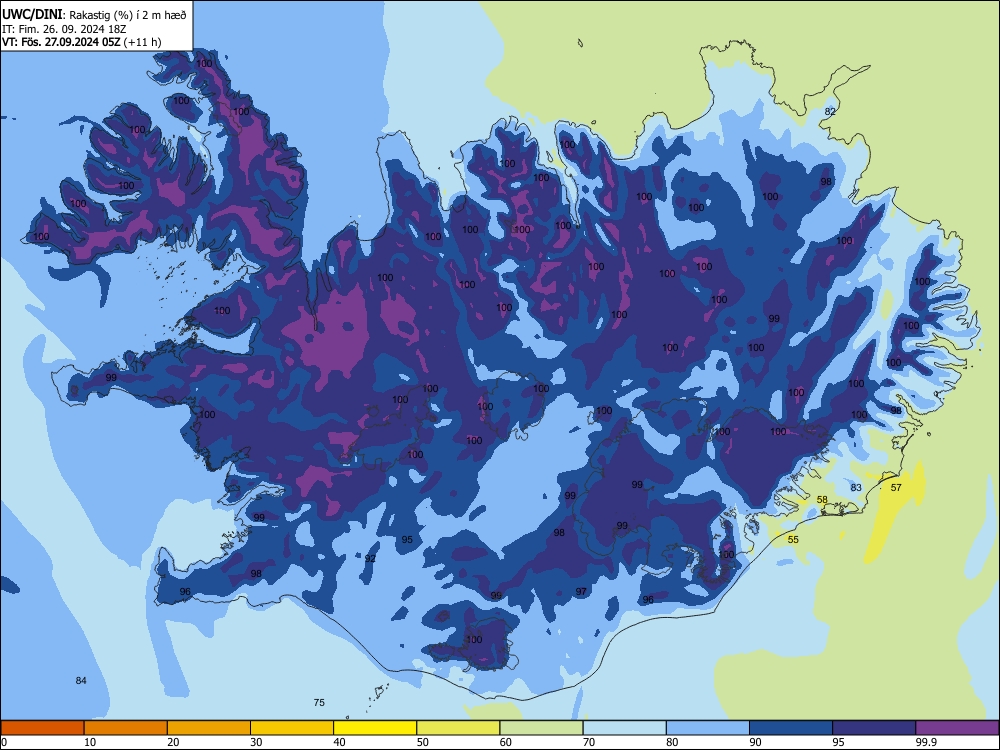Image resolution: width=1000 pixels, height=750 pixels.
Task: Click the legend label 70
Action: pyautogui.click(x=589, y=742)
